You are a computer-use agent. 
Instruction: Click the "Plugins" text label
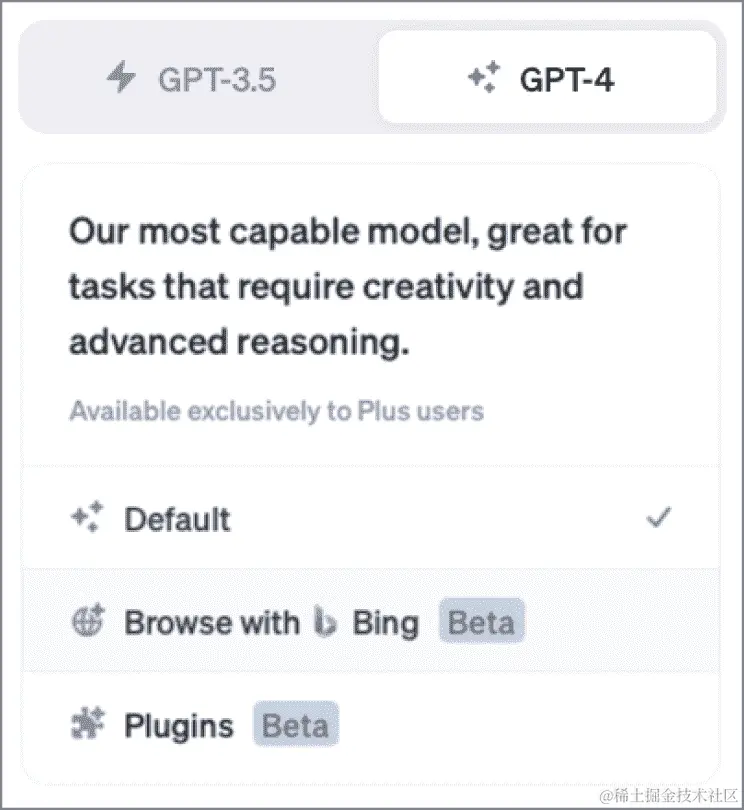tap(179, 726)
